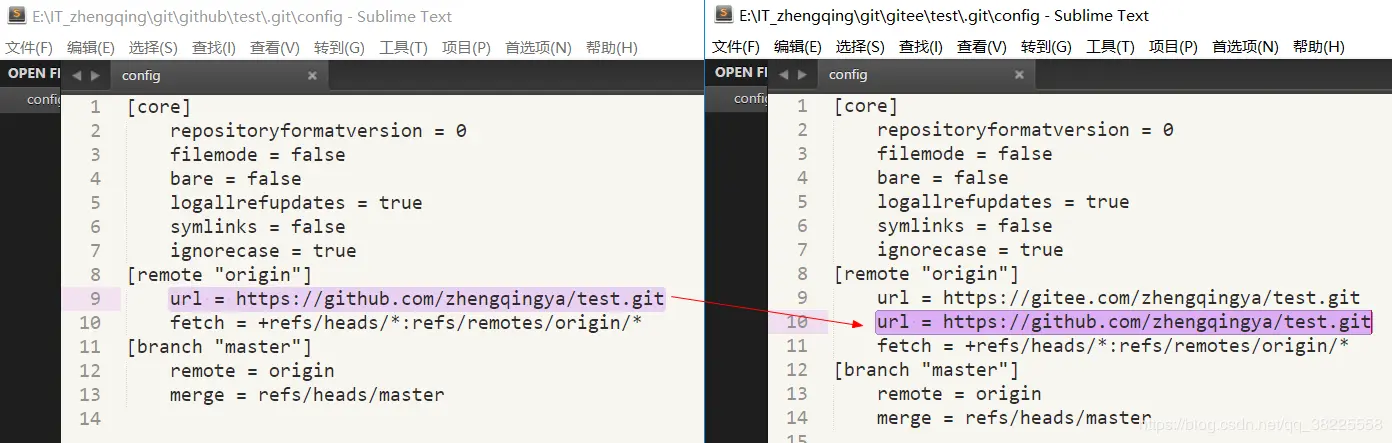Image resolution: width=1392 pixels, height=443 pixels.
Task: Open 帮助(H) menu in gitee window
Action: coord(1318,47)
